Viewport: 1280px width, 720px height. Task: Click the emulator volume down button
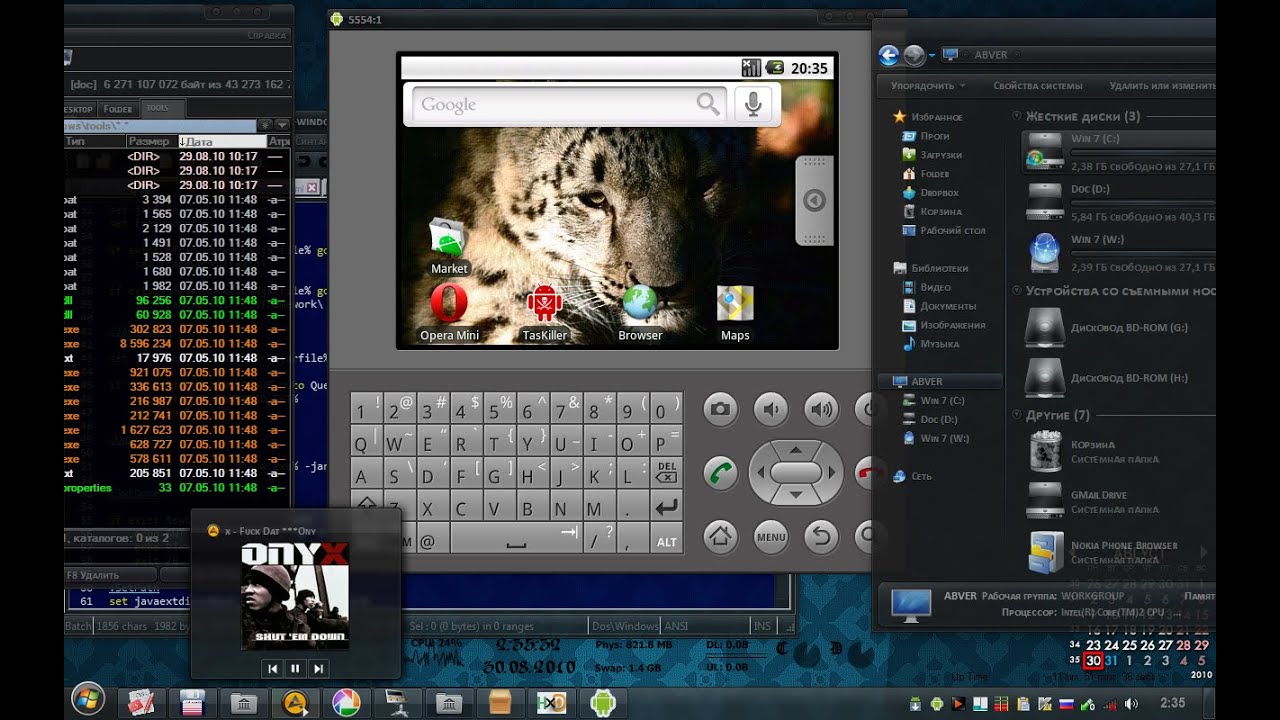click(x=771, y=408)
